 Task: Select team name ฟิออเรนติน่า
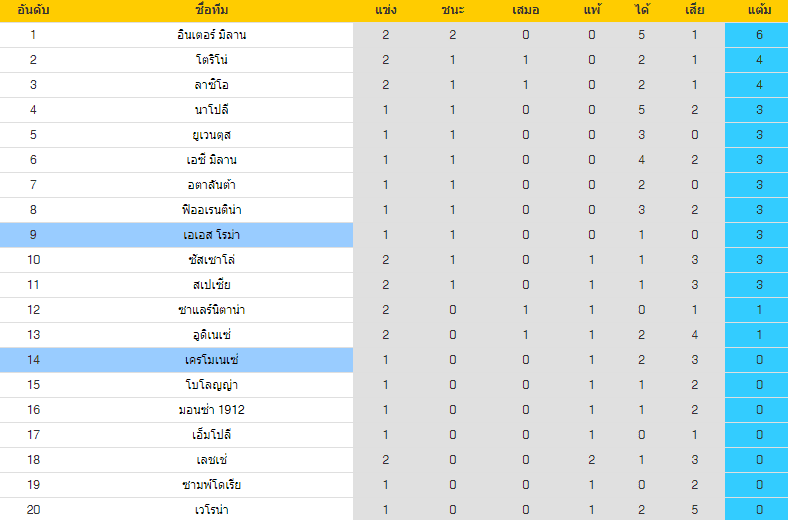click(212, 210)
